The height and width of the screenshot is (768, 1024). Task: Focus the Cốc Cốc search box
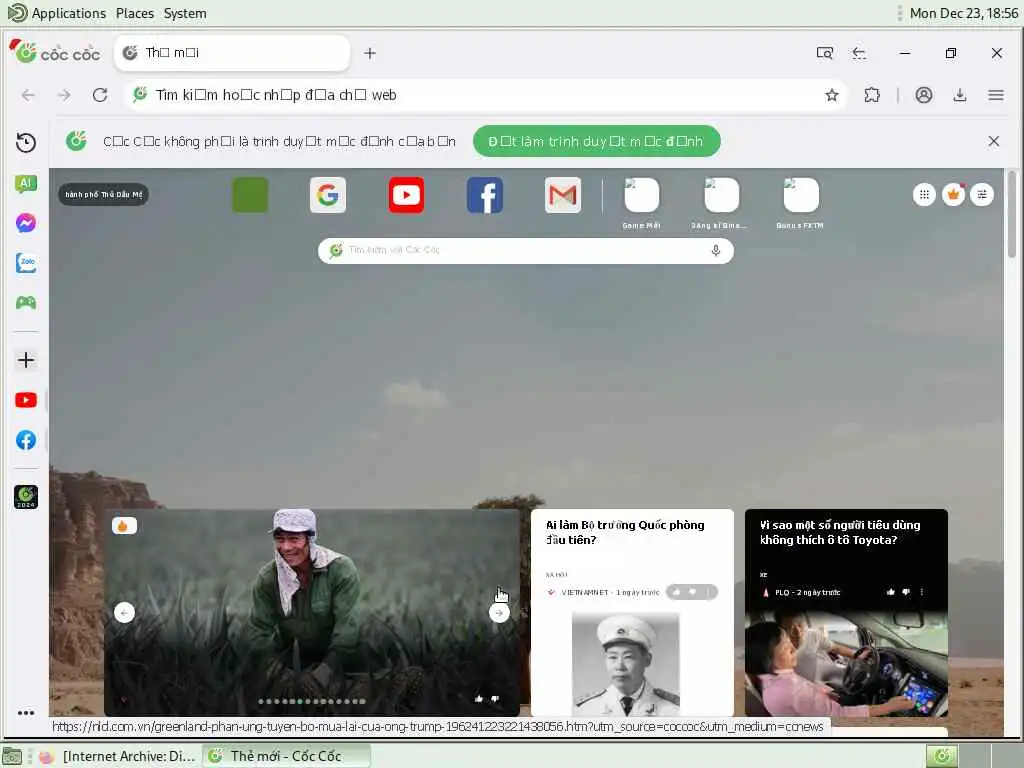525,251
